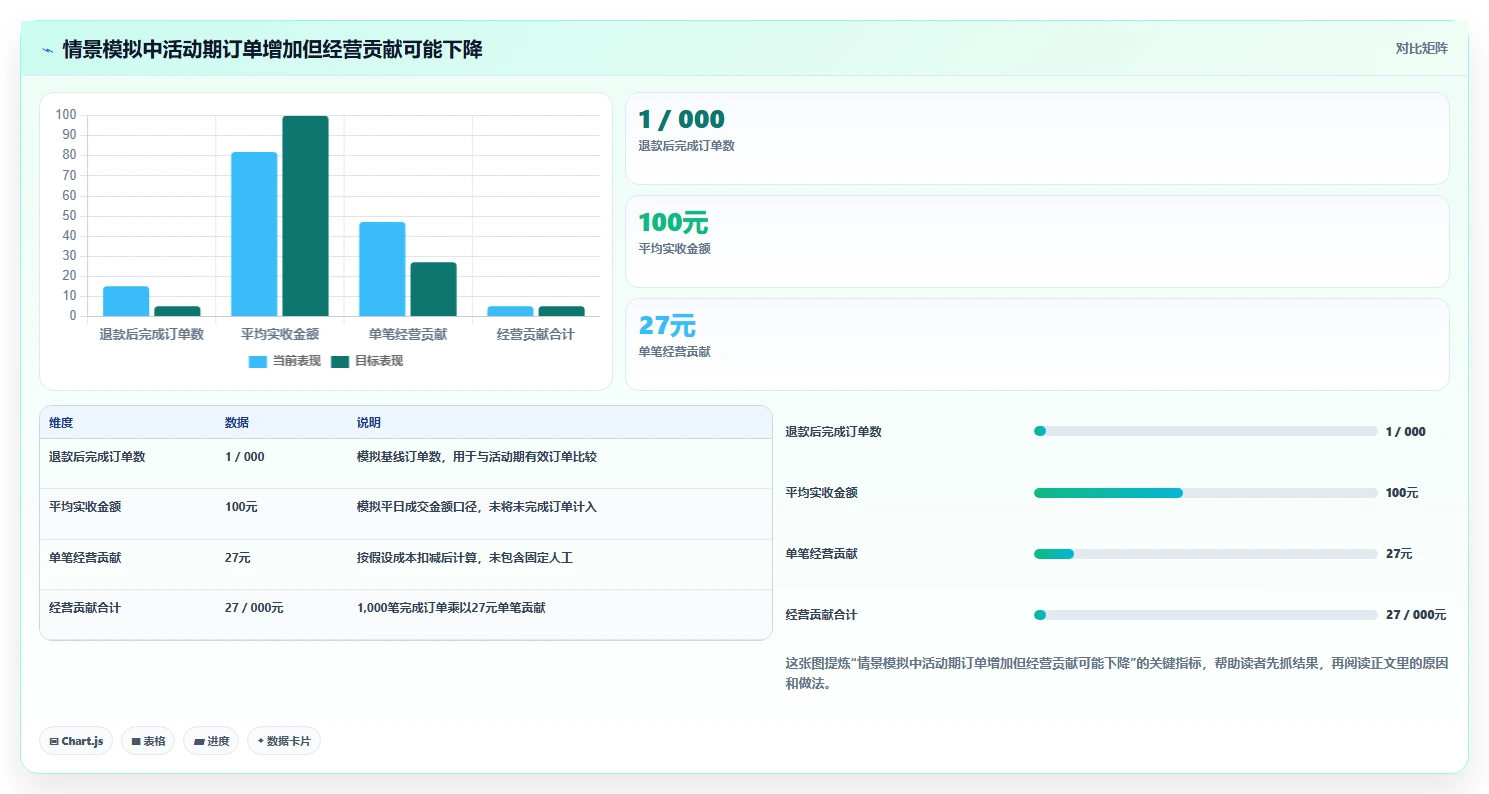Screen dimensions: 1489x794
Task: Toggle the 目标表现 legend item
Action: pyautogui.click(x=367, y=361)
